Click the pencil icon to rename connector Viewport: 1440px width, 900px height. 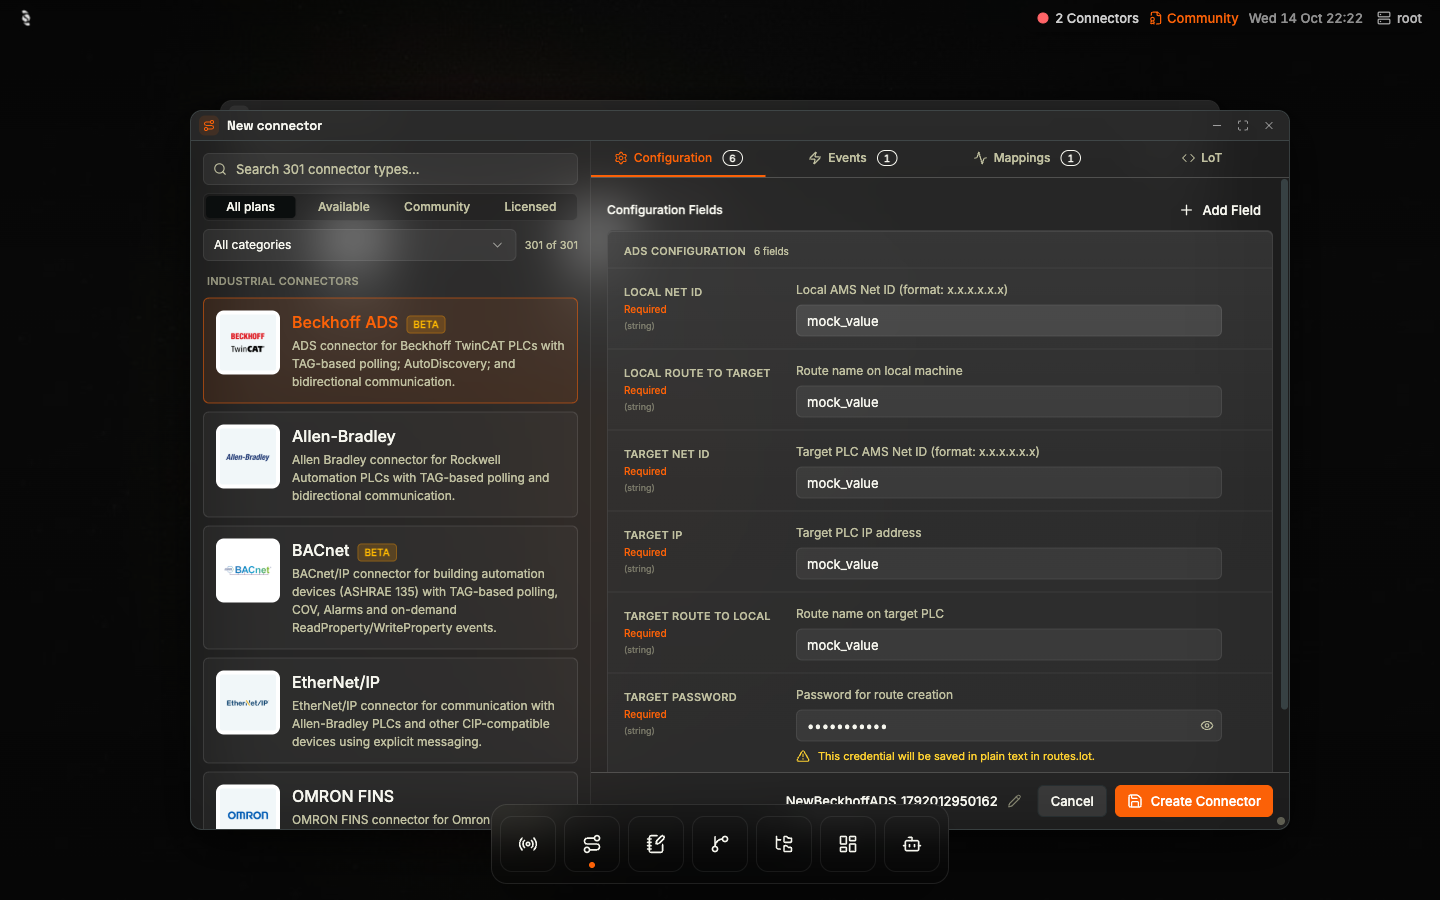click(1014, 801)
